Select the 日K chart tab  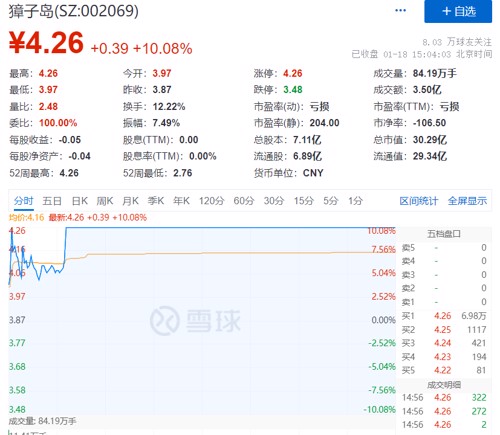[80, 201]
